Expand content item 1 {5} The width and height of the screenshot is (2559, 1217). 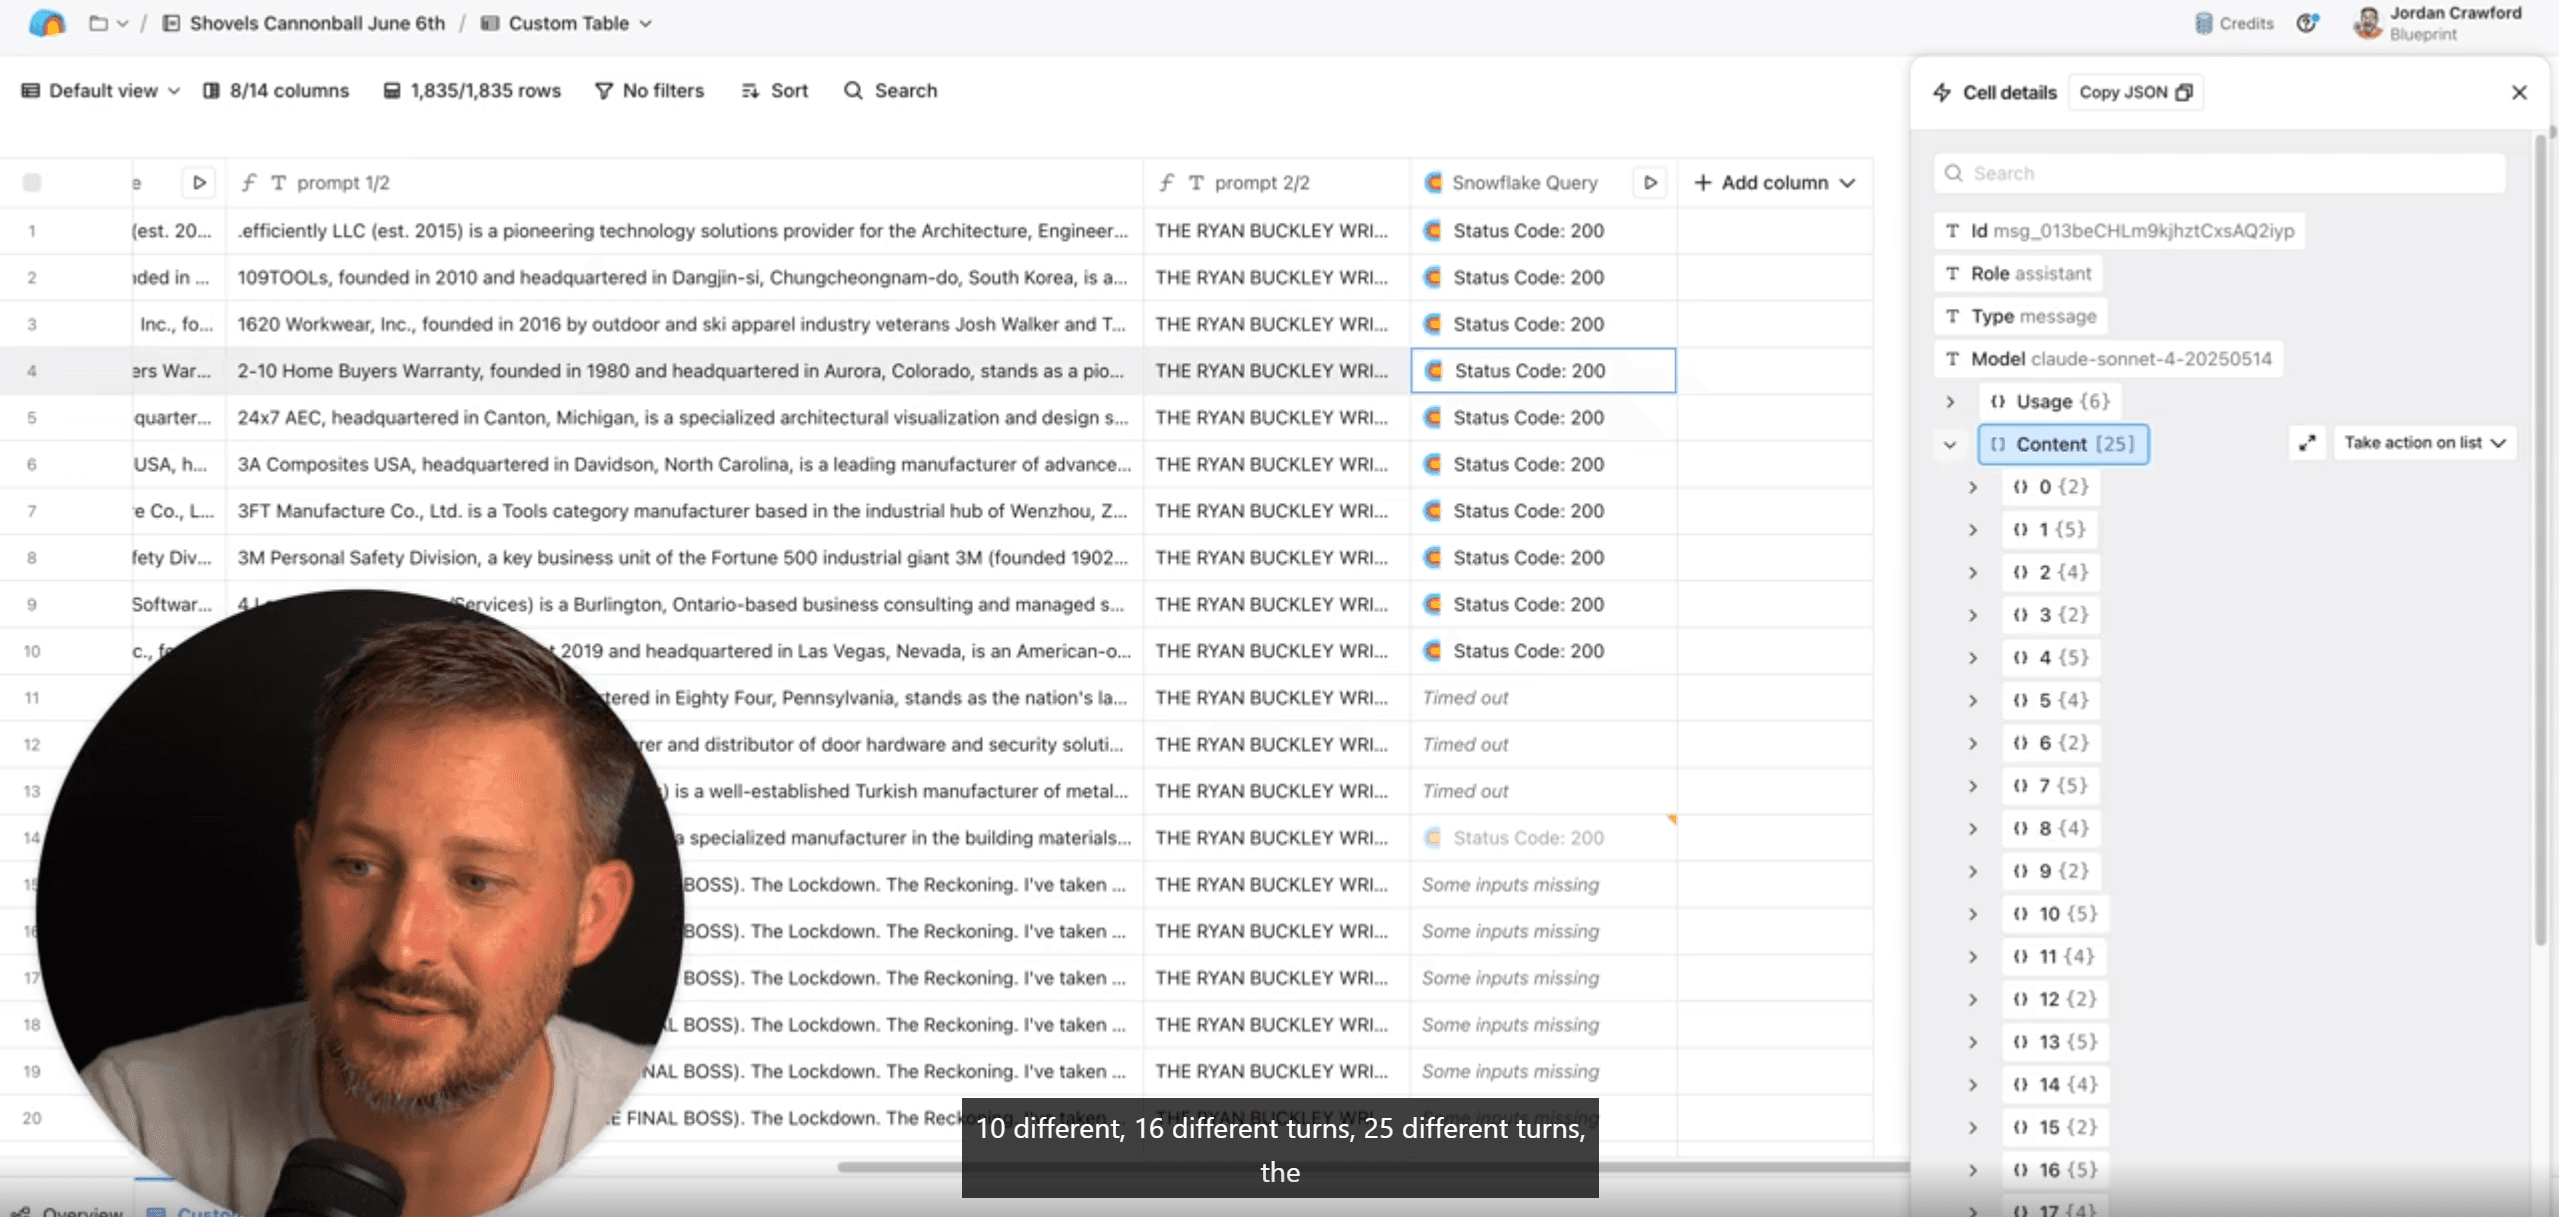(1973, 530)
